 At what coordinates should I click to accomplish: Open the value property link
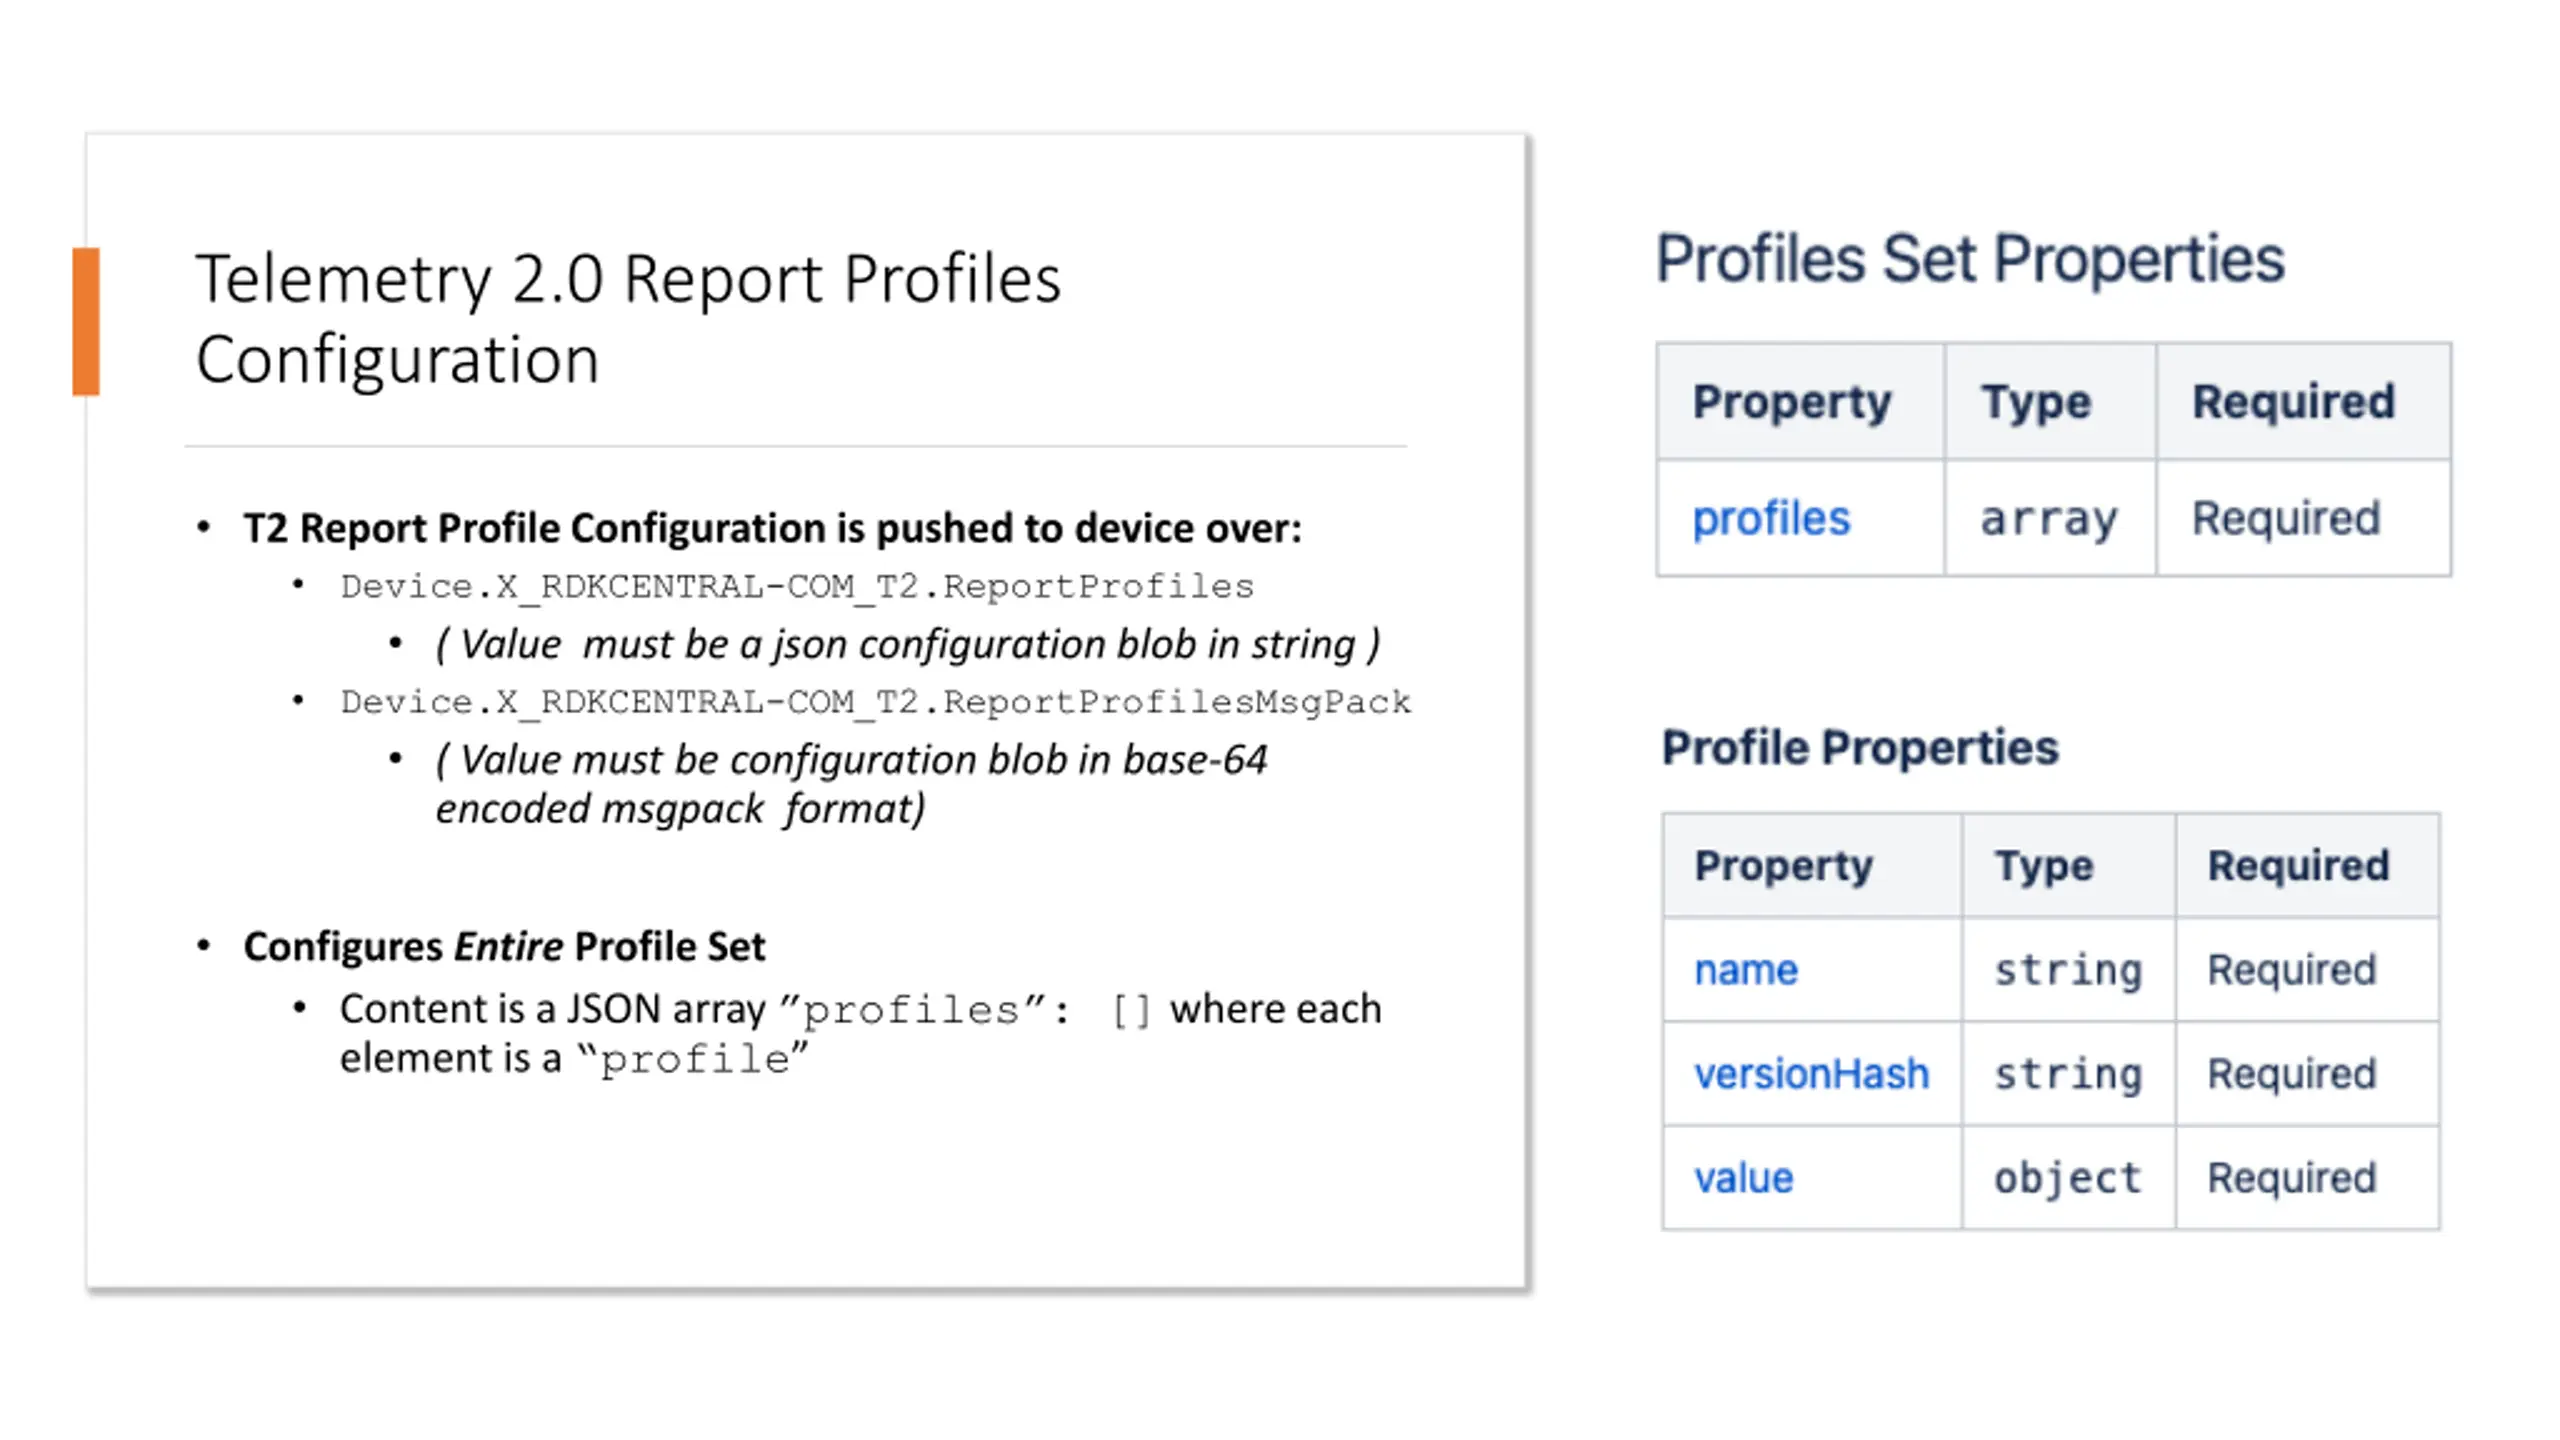(1743, 1178)
